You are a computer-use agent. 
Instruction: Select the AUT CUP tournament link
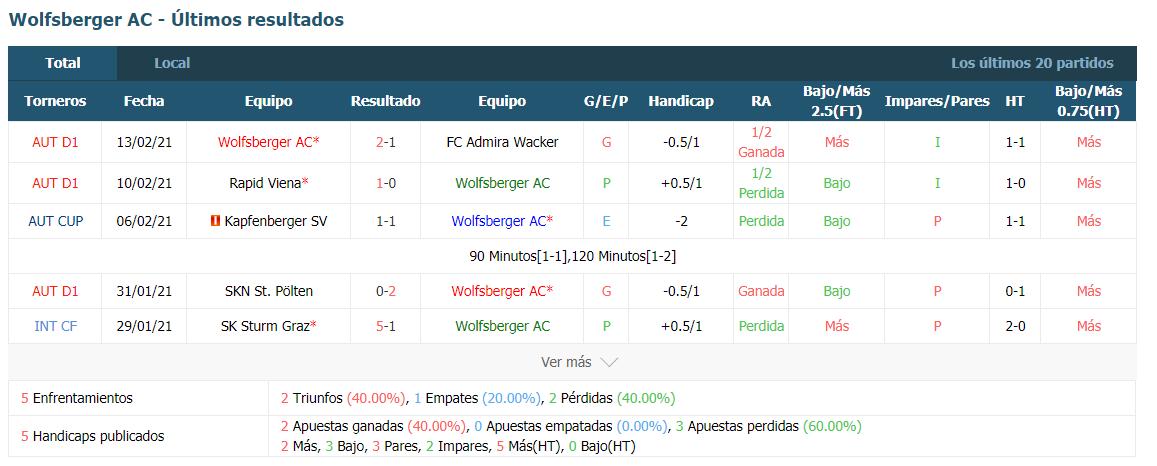[55, 221]
